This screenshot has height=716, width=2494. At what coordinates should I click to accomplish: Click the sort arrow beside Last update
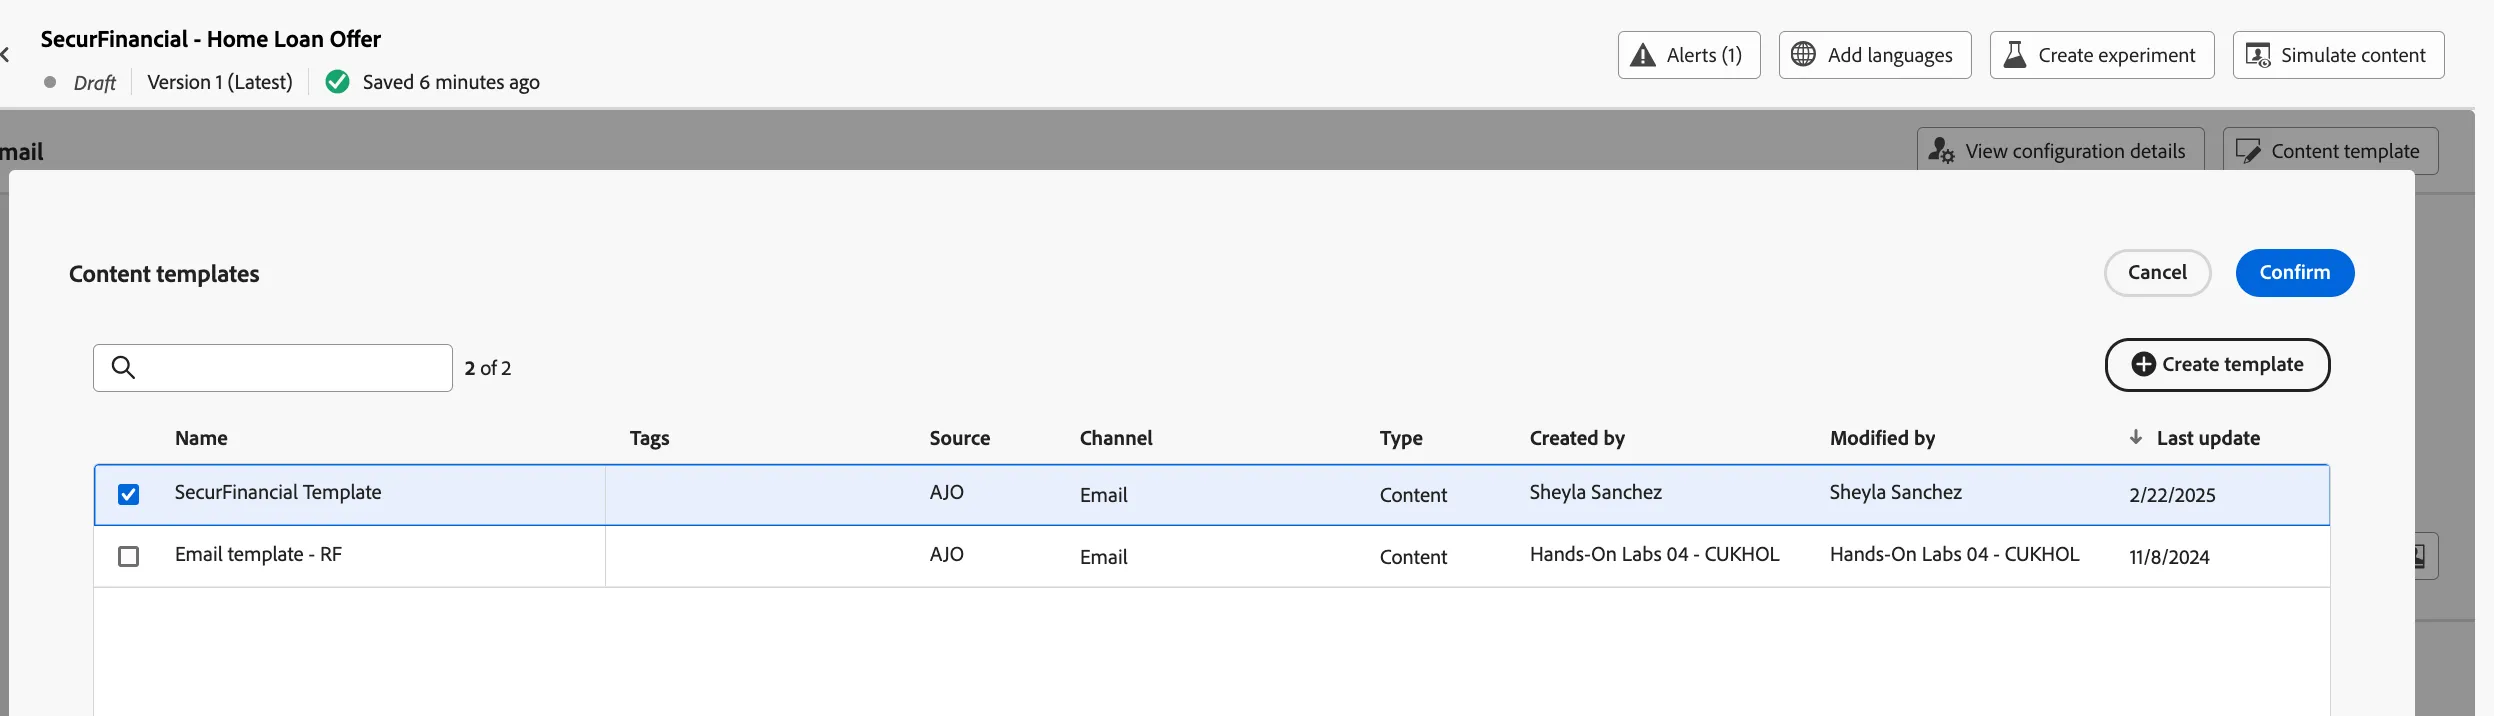[2135, 437]
